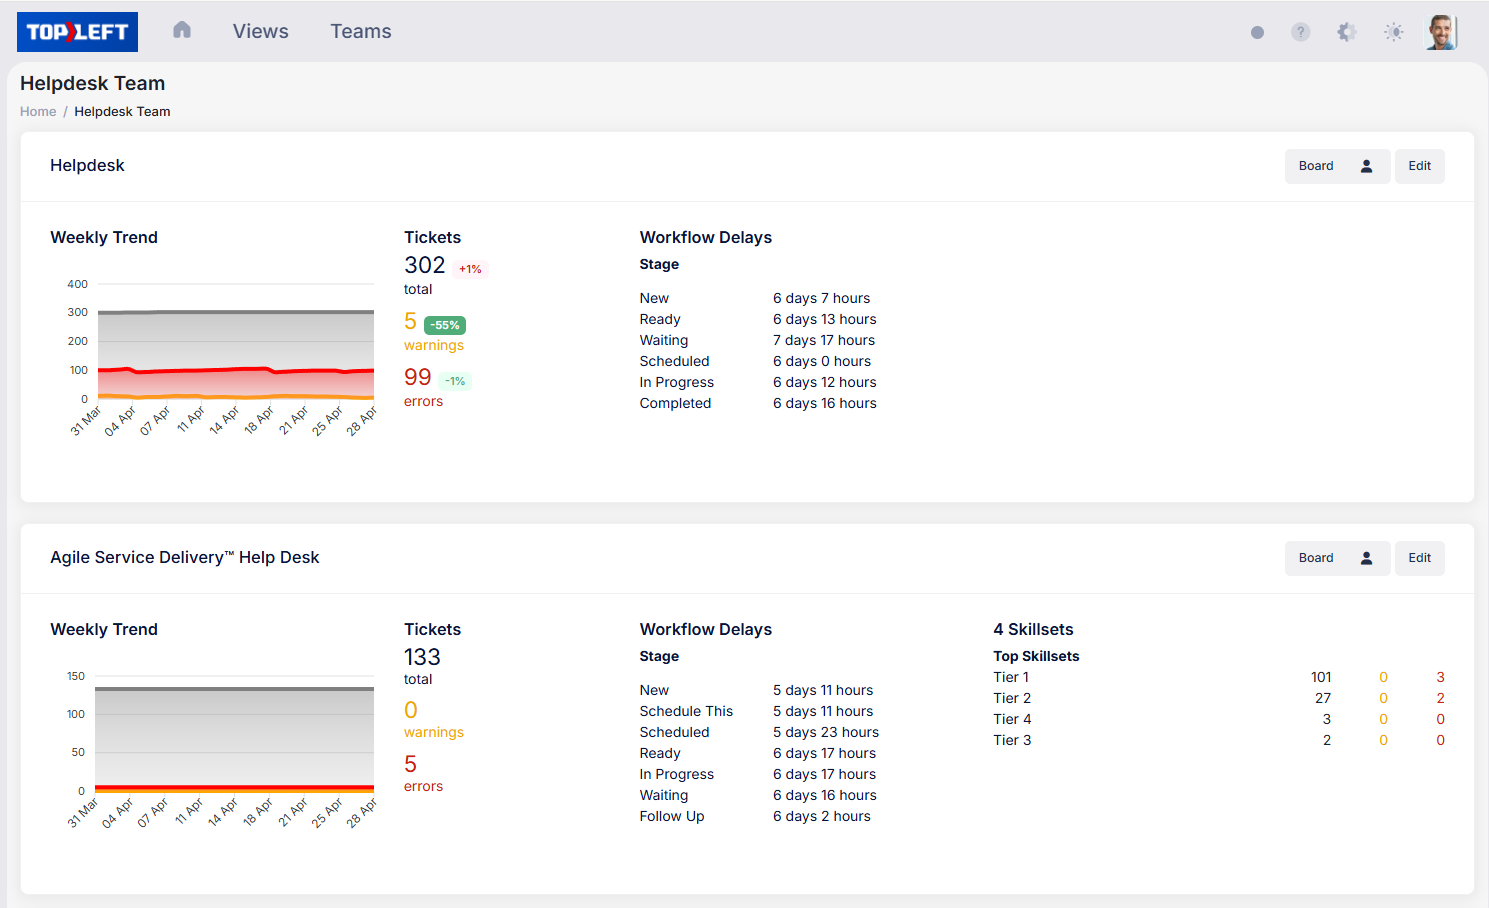Click the 99 errors count

pos(418,377)
